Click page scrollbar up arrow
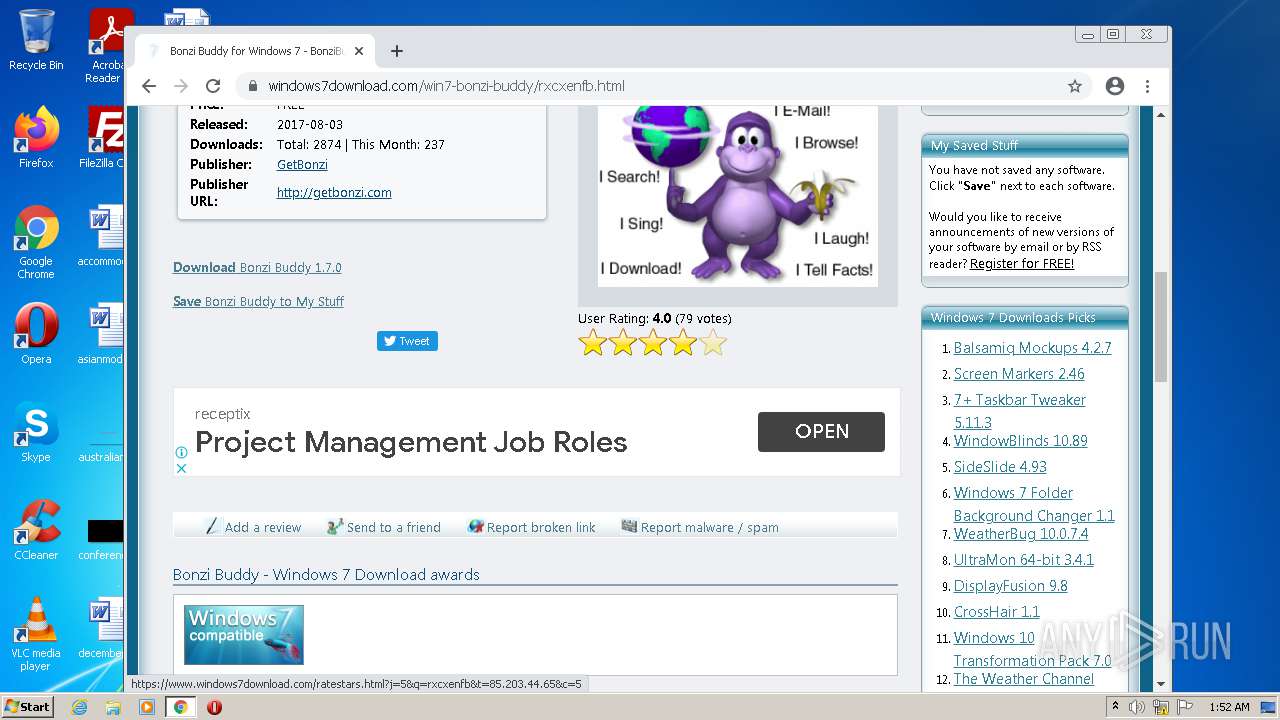The height and width of the screenshot is (720, 1280). pos(1161,115)
